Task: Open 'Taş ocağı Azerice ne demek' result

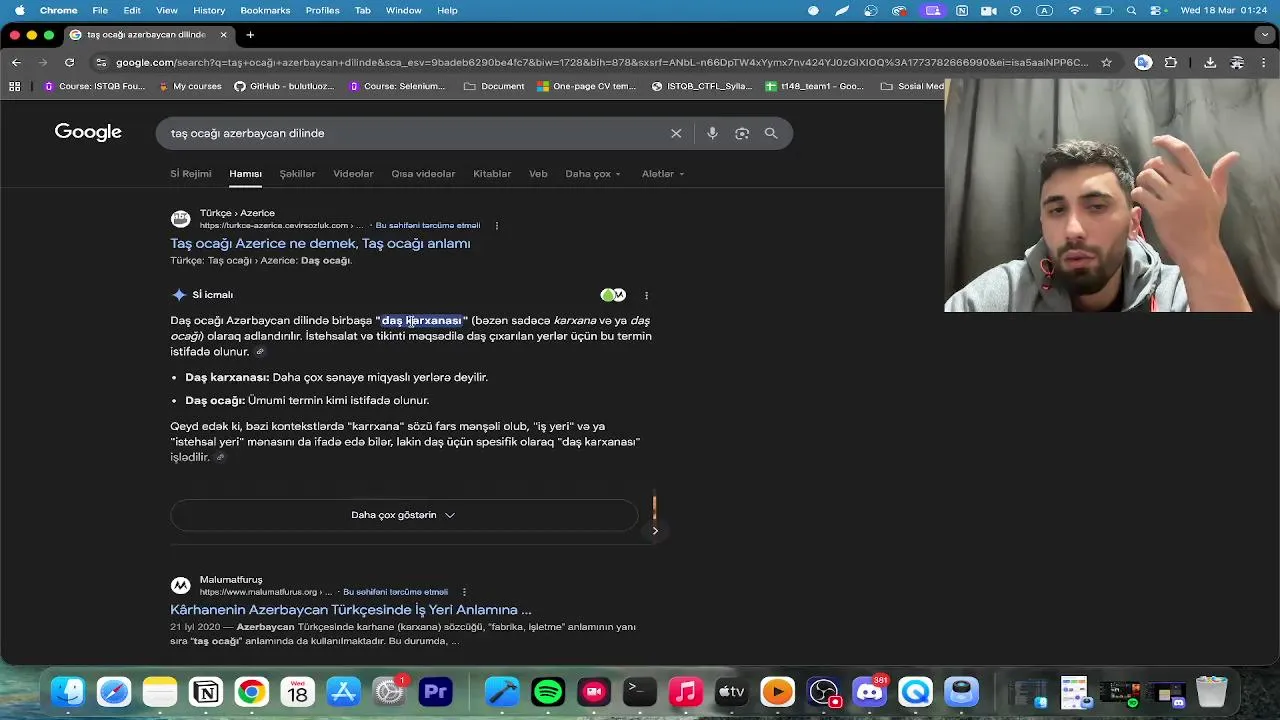Action: [x=320, y=243]
